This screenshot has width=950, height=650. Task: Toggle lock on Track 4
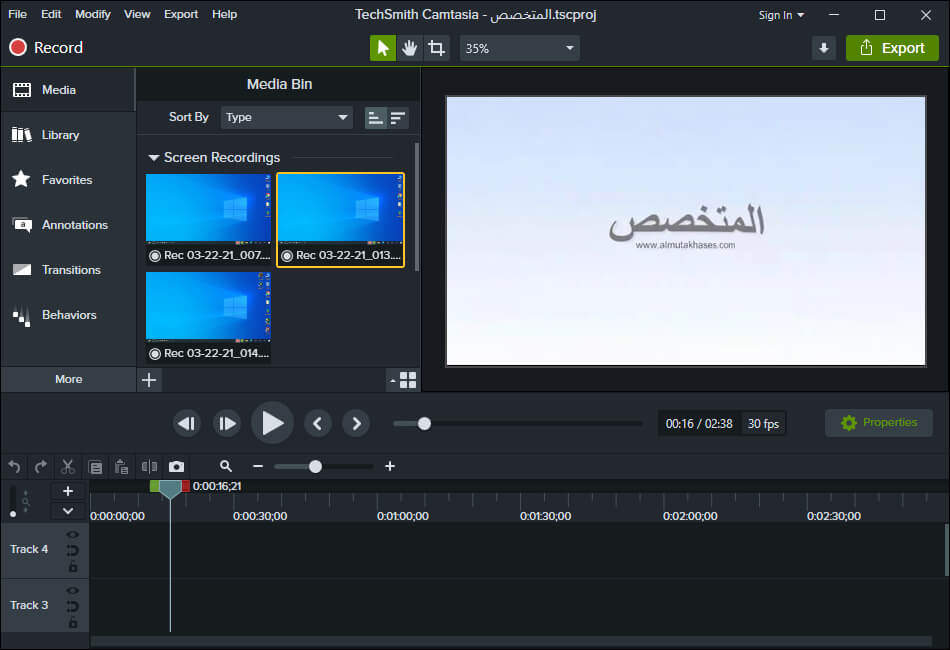(73, 567)
